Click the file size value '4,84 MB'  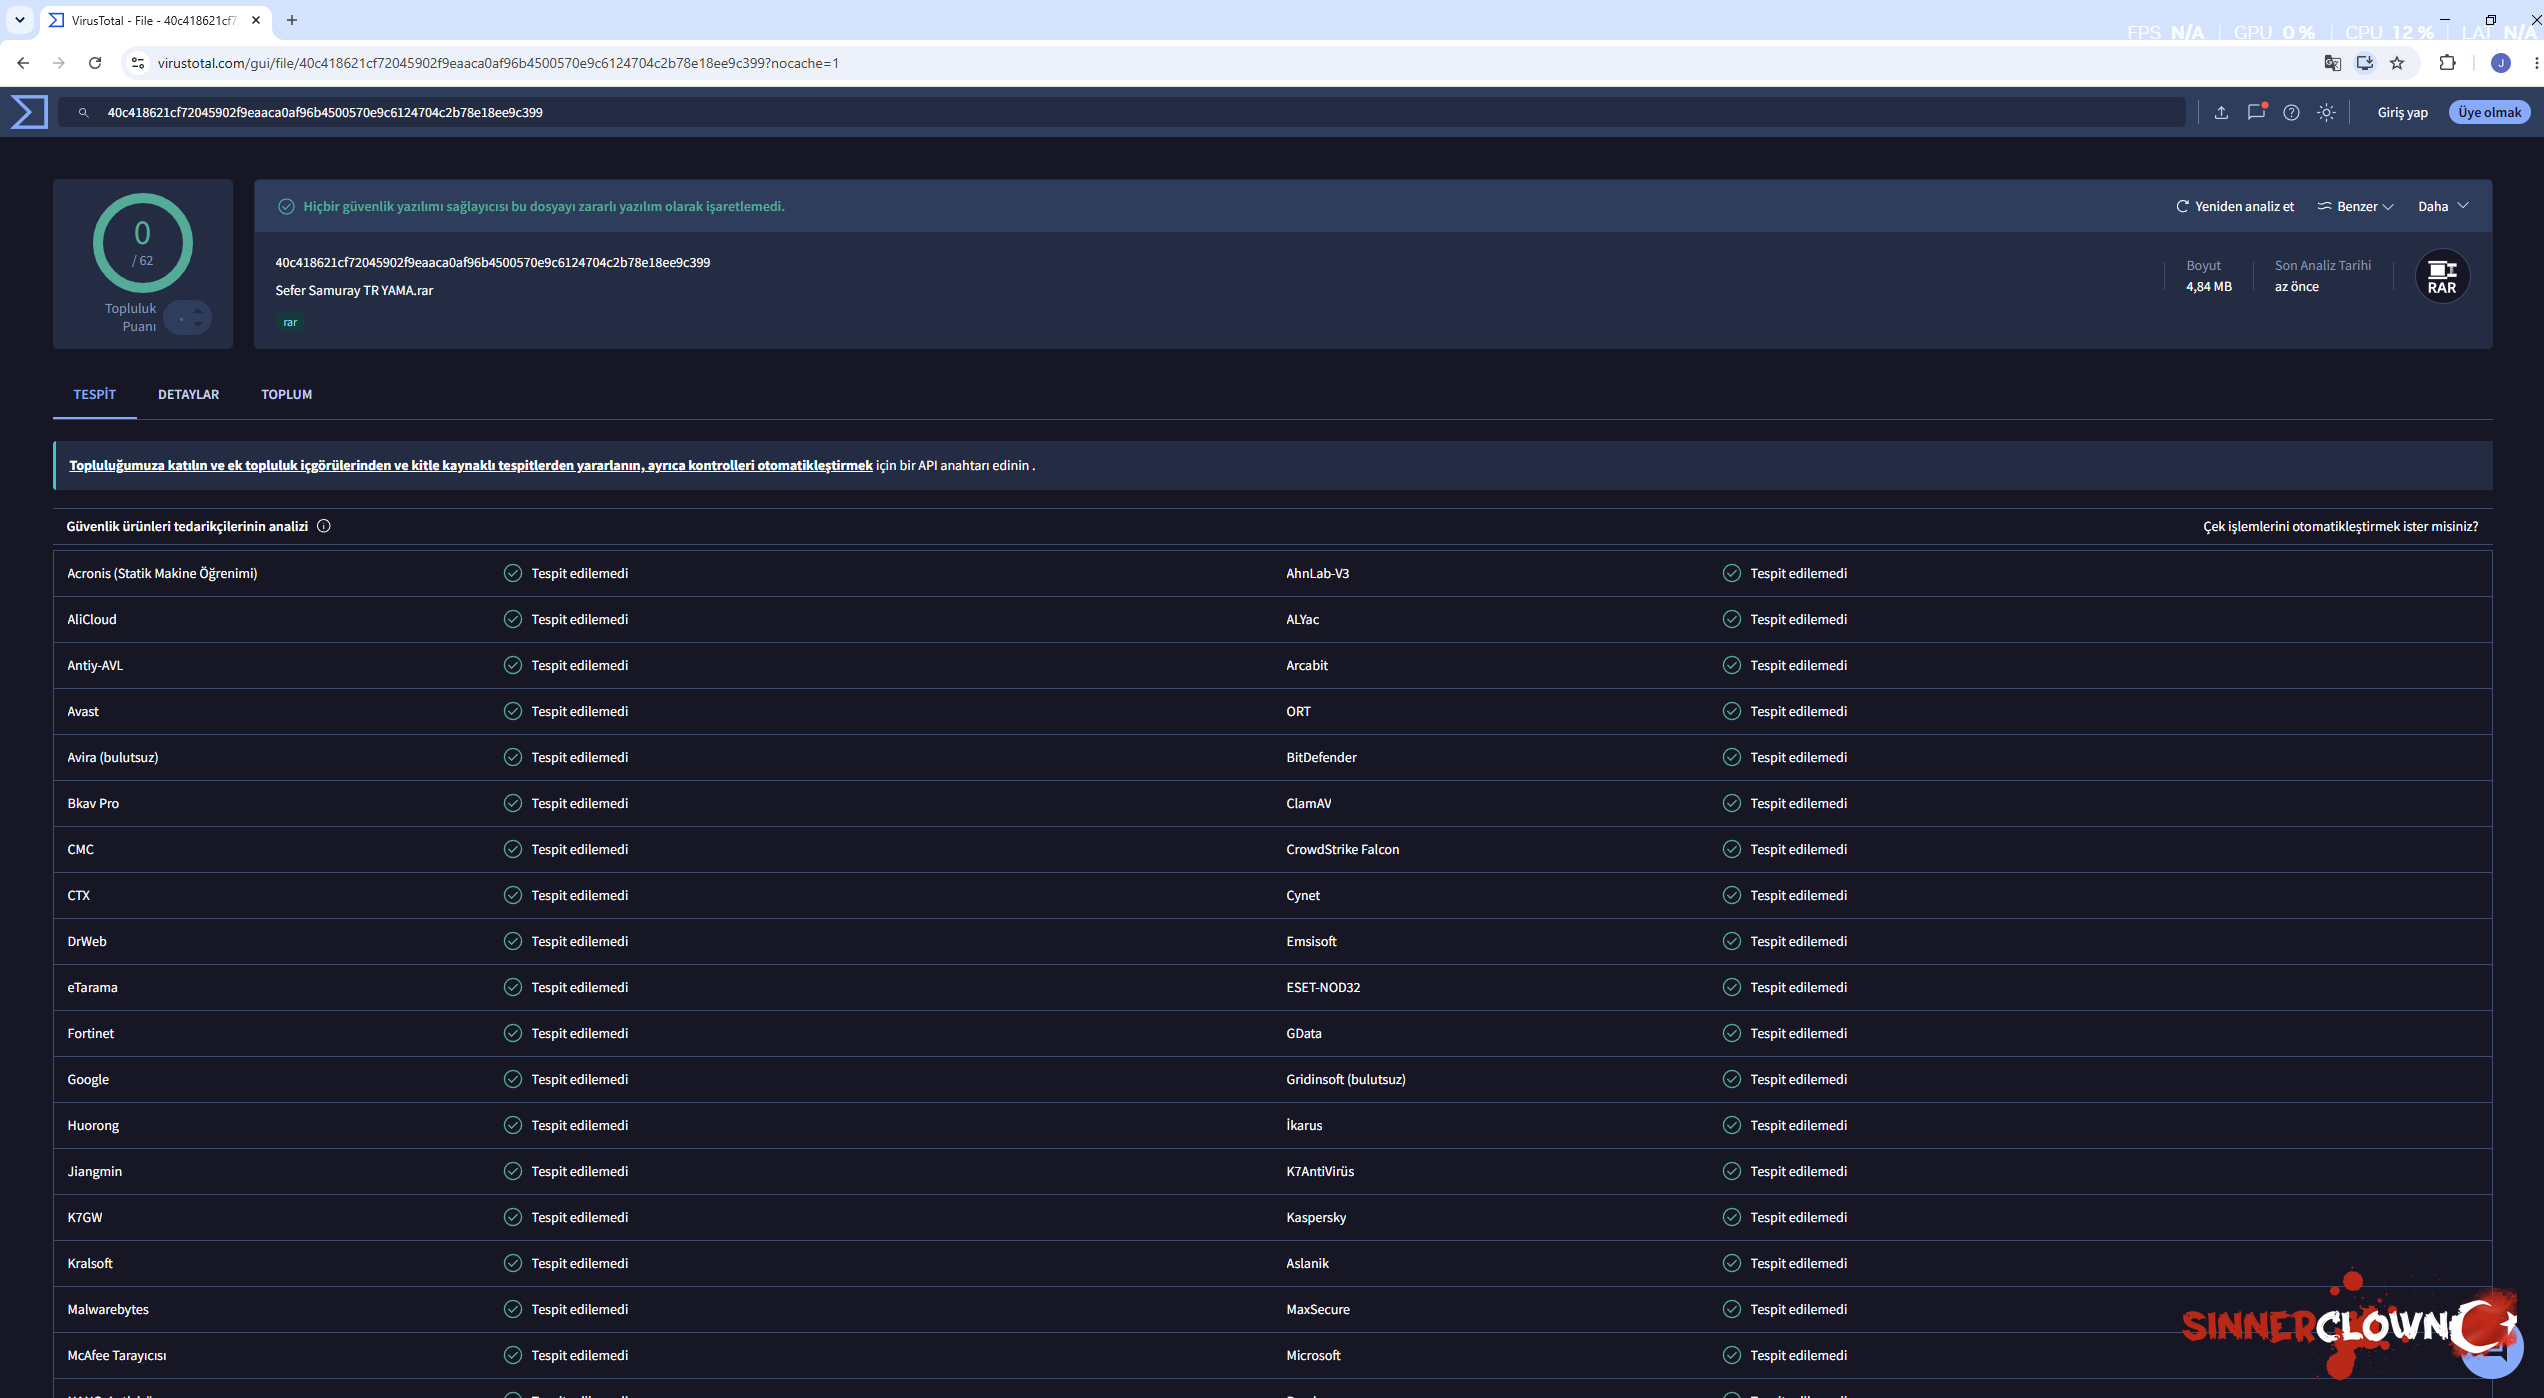pos(2208,287)
